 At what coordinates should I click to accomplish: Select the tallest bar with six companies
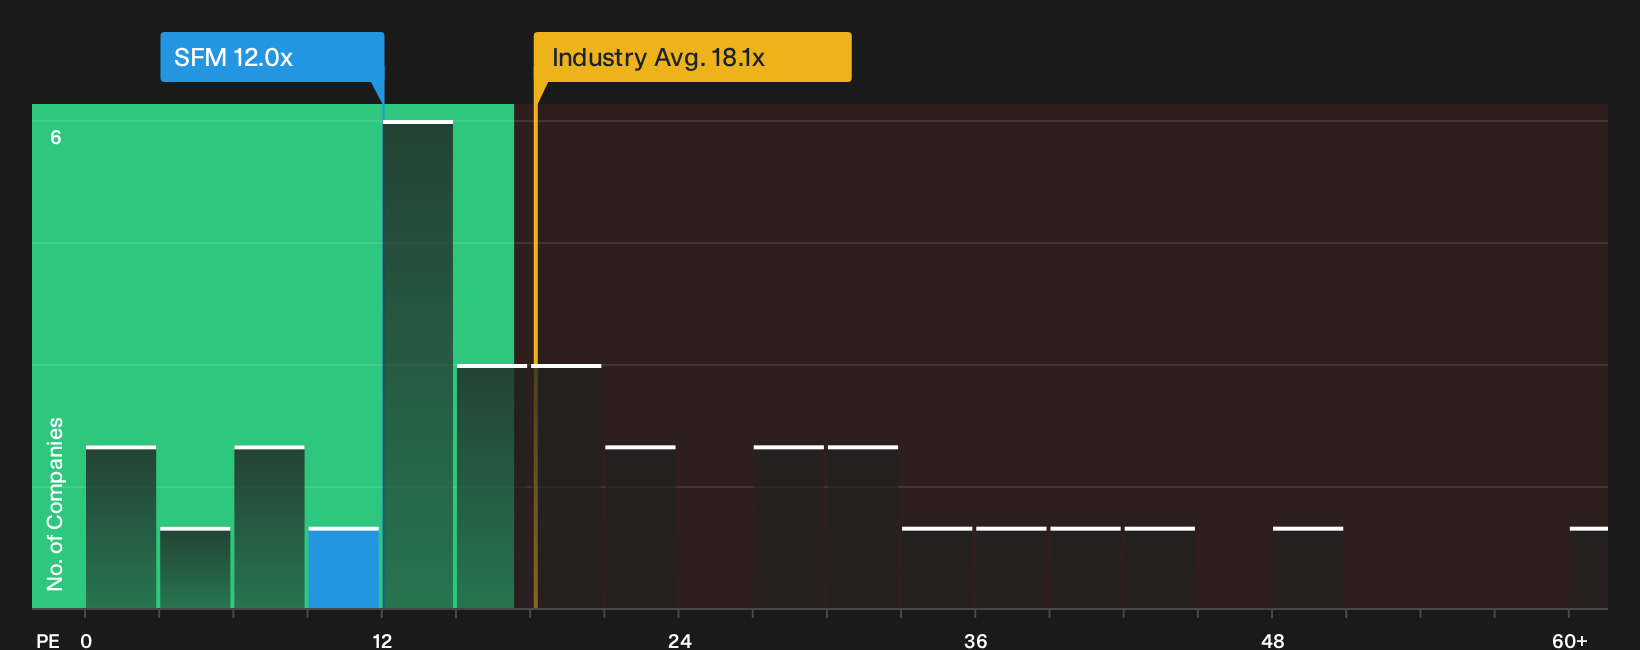[x=418, y=364]
